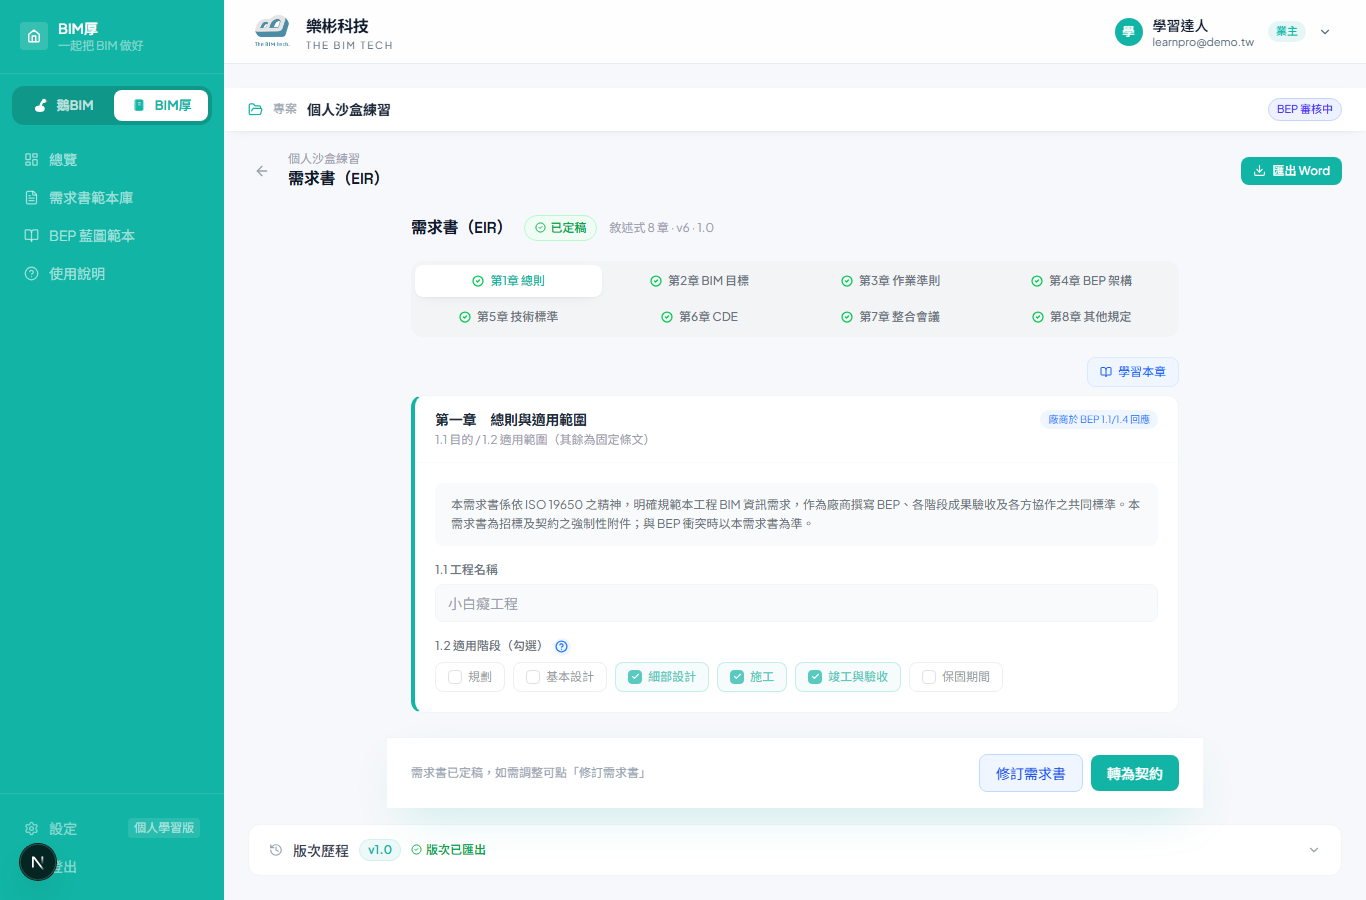Click the 個人沙盒練習 project name
The image size is (1366, 900).
click(x=348, y=110)
